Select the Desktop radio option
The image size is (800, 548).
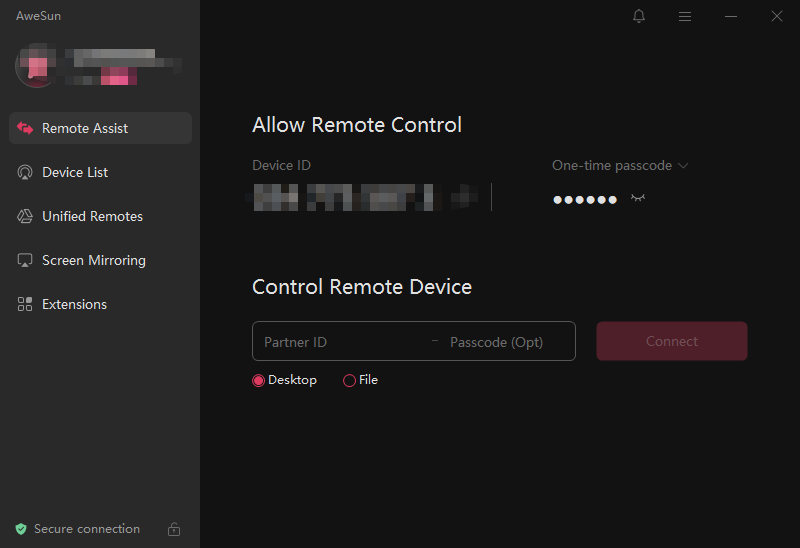coord(258,380)
